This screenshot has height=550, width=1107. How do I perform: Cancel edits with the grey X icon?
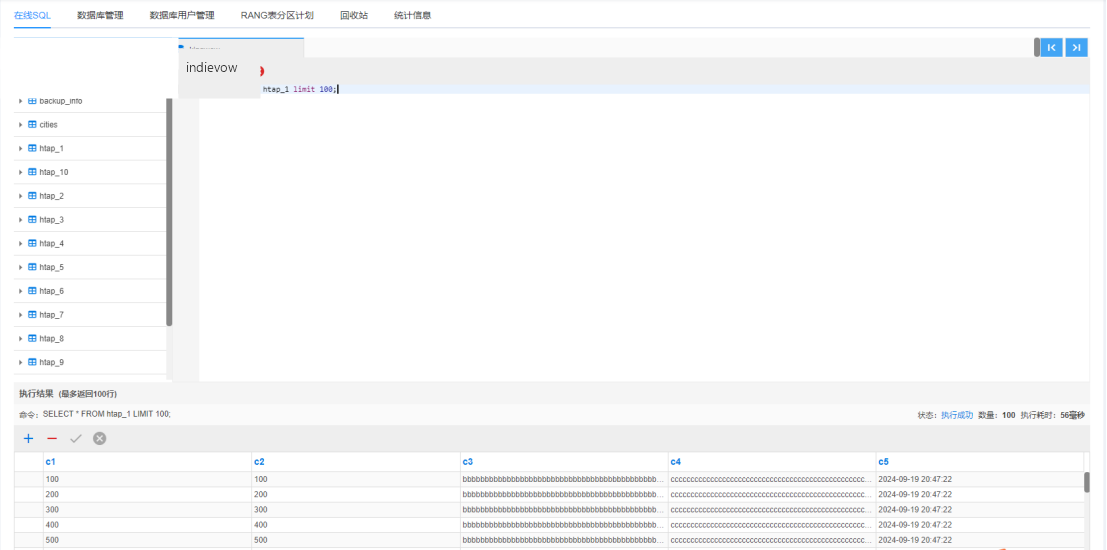tap(100, 438)
